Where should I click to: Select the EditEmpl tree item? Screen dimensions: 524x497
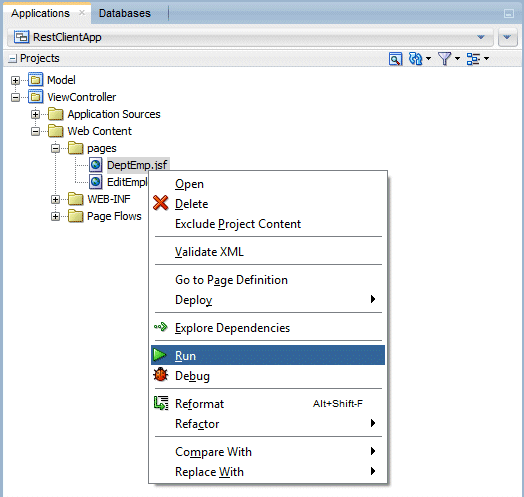(x=127, y=182)
